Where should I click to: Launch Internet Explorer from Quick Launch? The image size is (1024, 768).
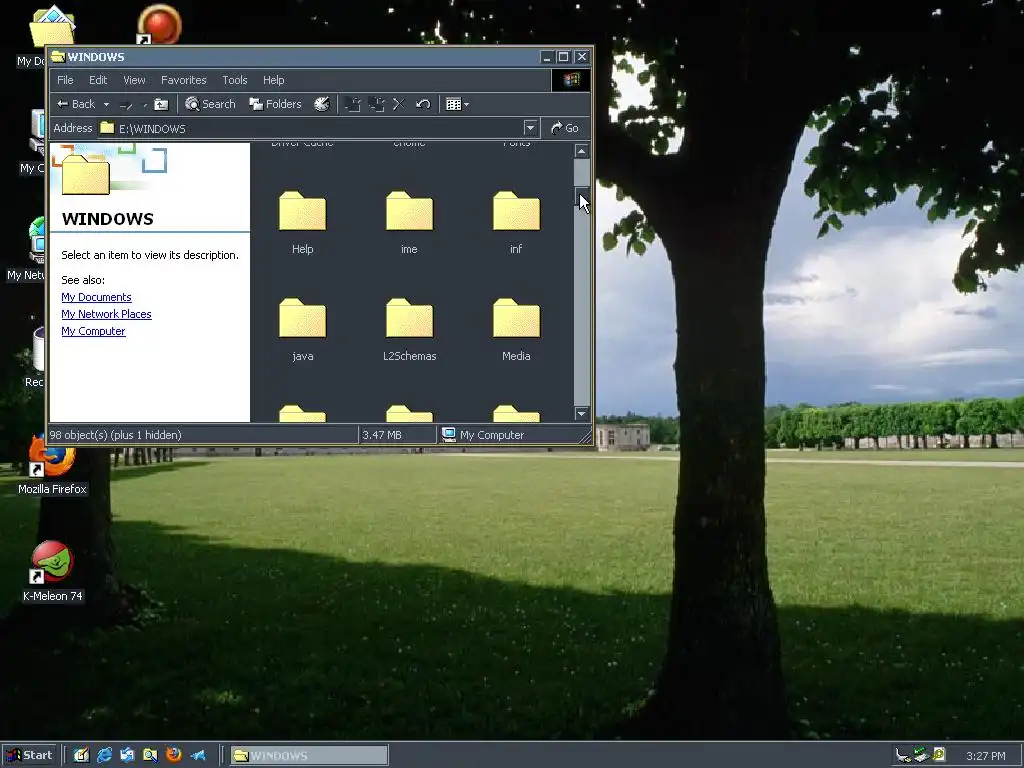pyautogui.click(x=104, y=755)
